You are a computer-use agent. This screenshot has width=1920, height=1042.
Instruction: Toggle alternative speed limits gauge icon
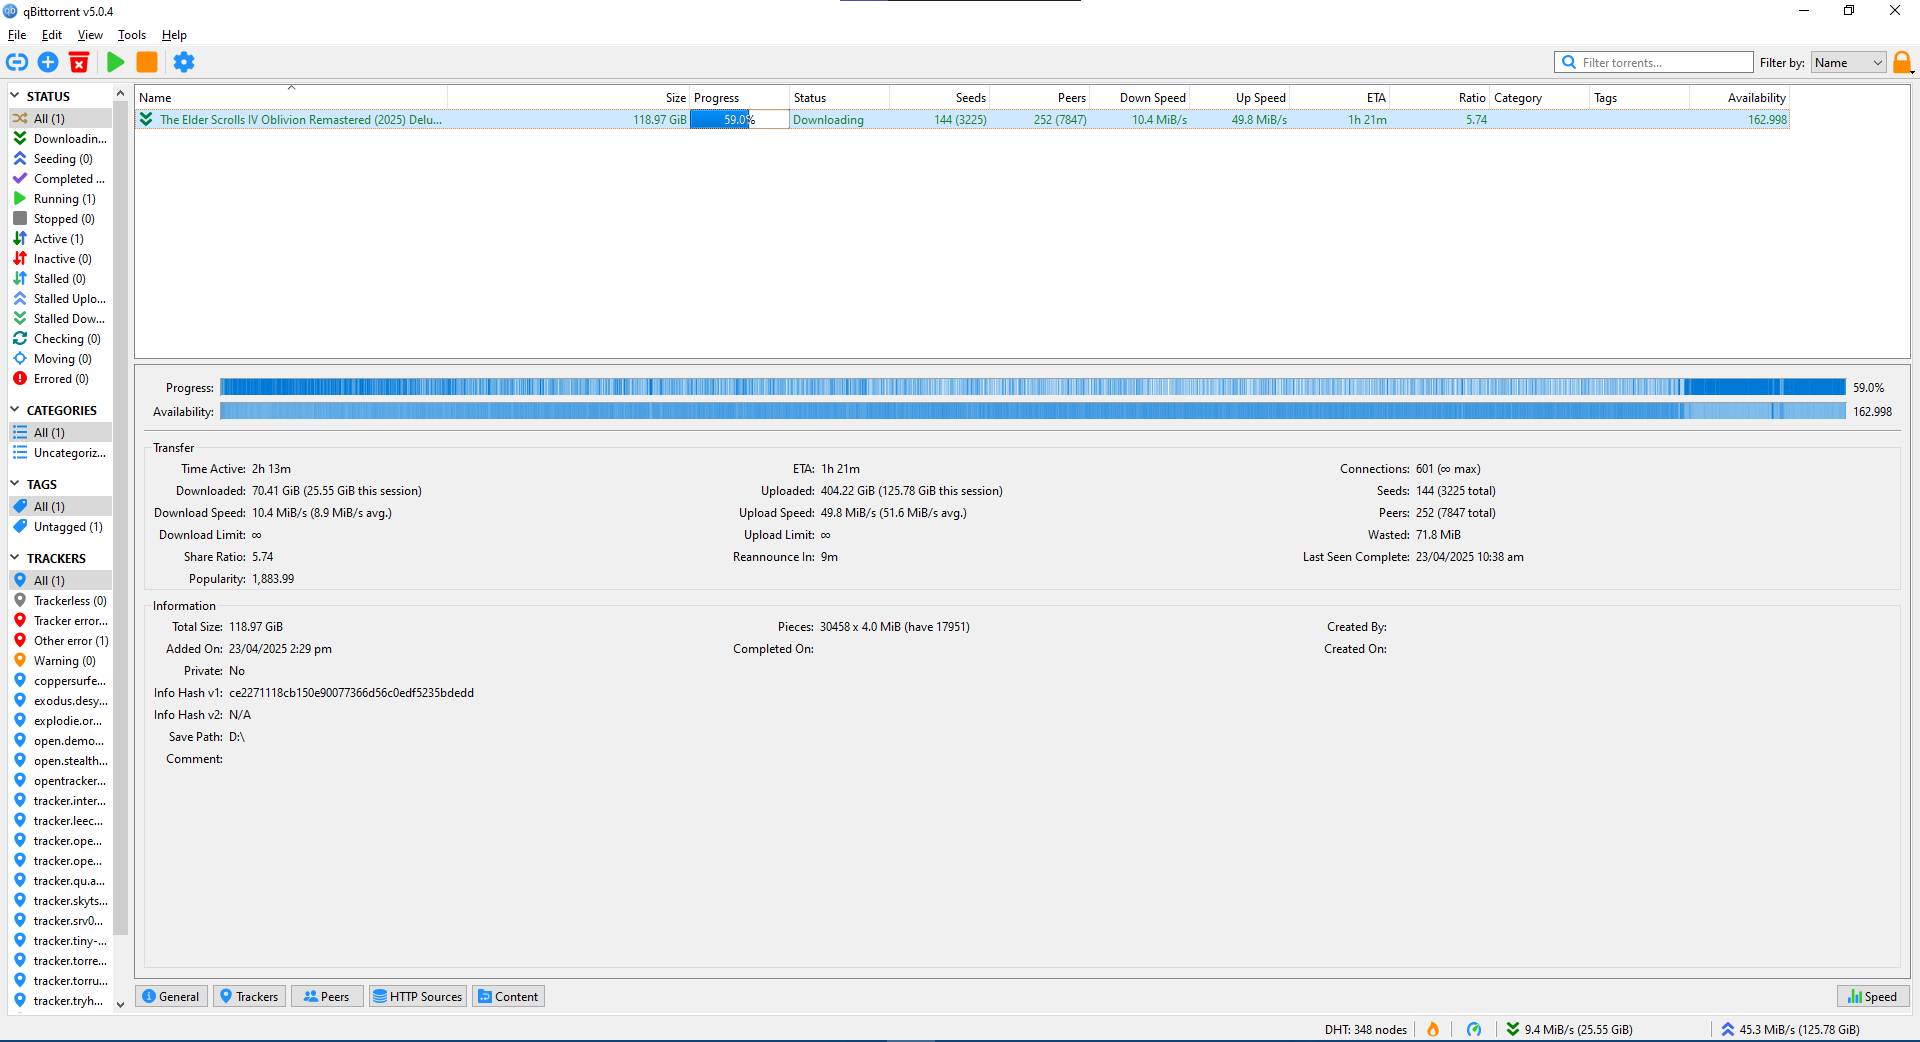(x=1474, y=1029)
